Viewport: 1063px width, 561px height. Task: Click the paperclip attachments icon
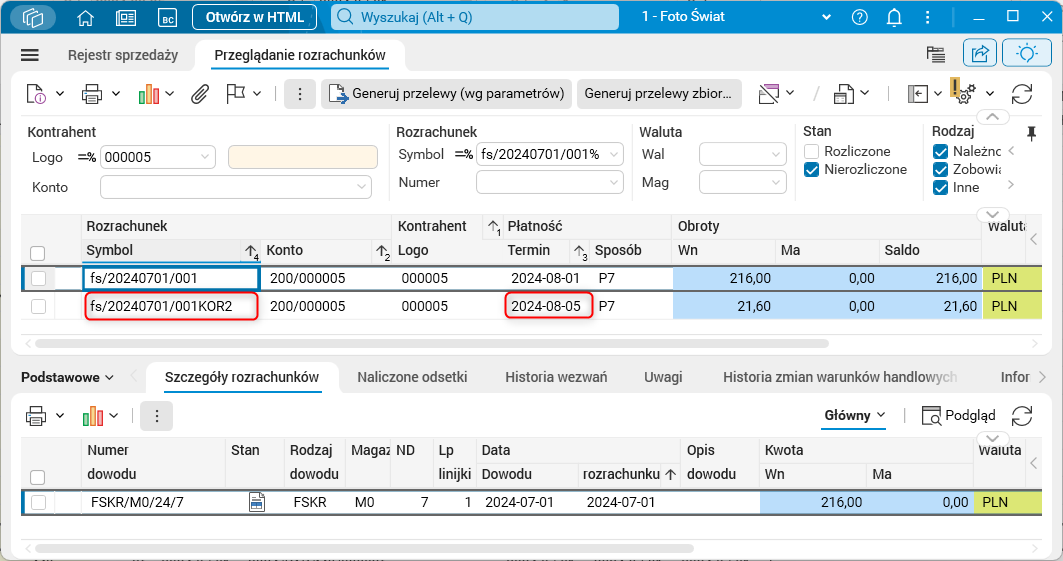point(199,94)
